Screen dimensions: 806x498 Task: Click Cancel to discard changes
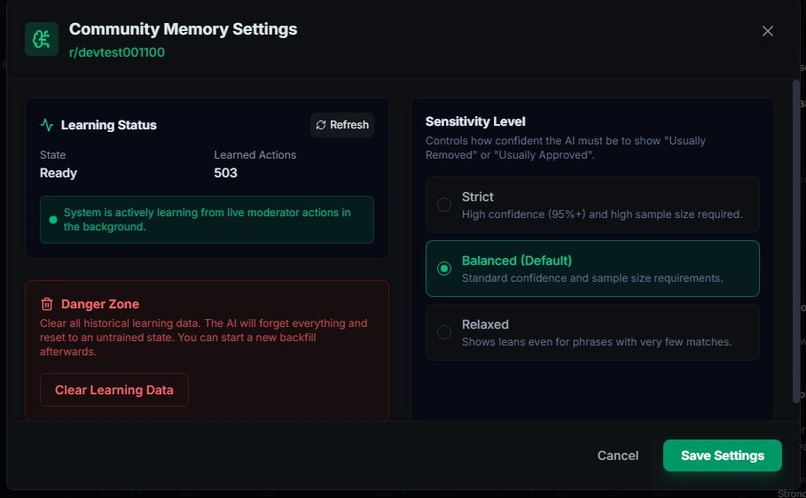[618, 455]
